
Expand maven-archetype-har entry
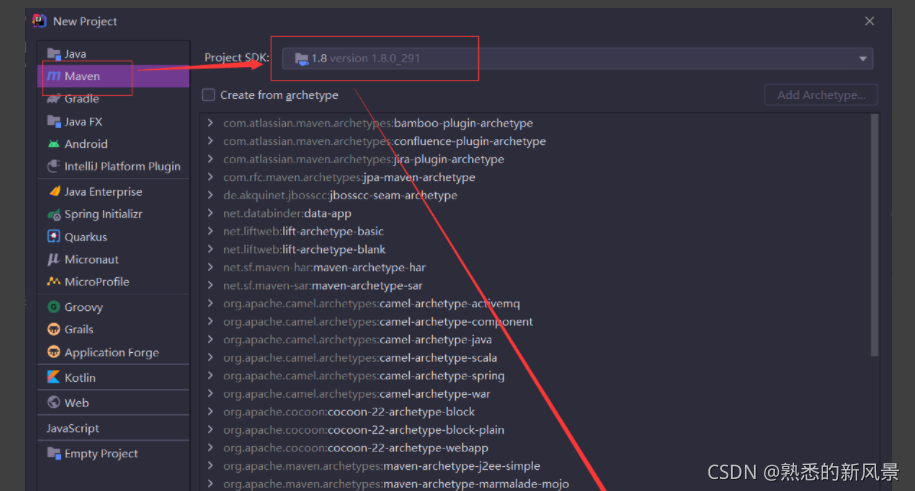click(x=210, y=267)
